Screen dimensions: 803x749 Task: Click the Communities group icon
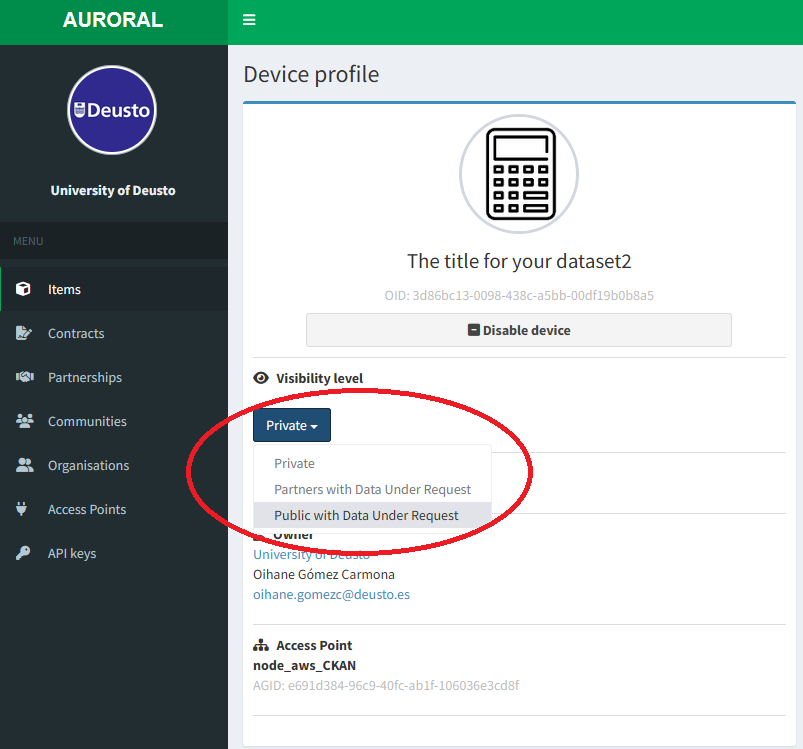[x=25, y=421]
